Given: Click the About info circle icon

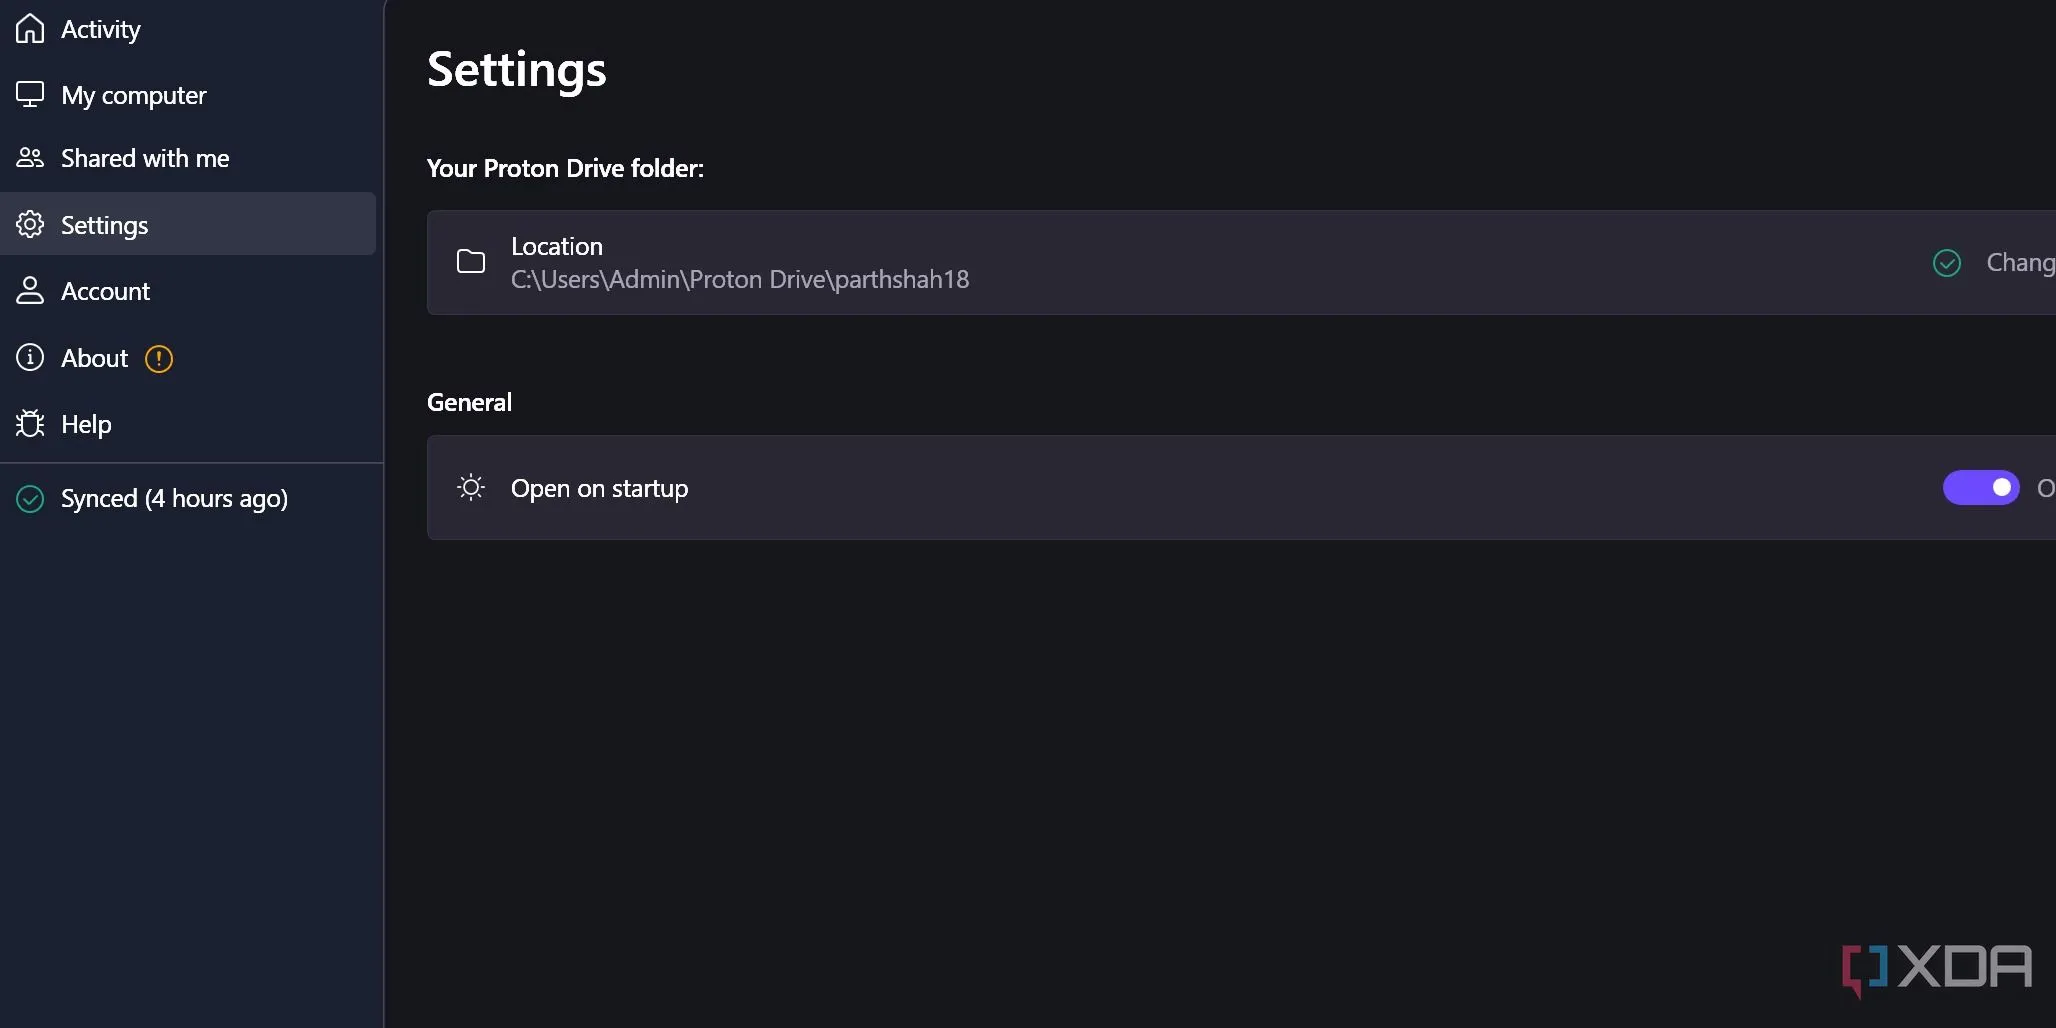Looking at the screenshot, I should (30, 357).
